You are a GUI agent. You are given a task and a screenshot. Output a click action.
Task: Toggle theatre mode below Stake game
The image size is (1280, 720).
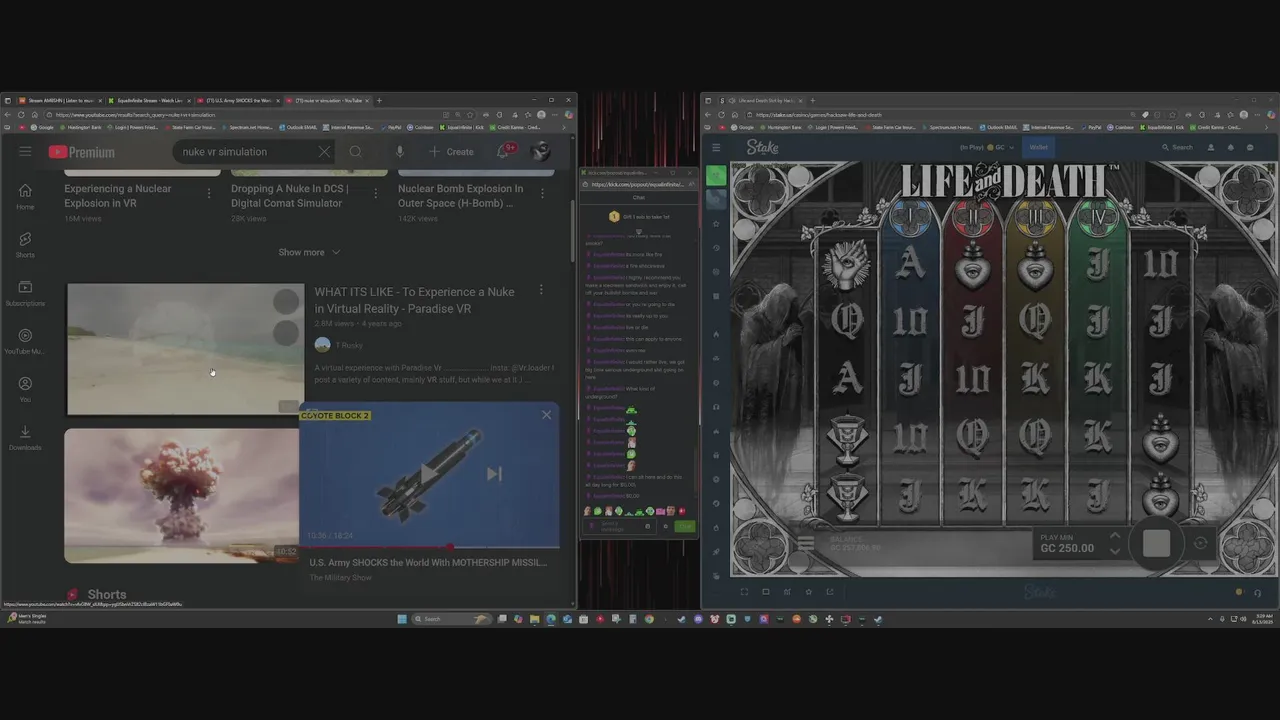click(766, 592)
